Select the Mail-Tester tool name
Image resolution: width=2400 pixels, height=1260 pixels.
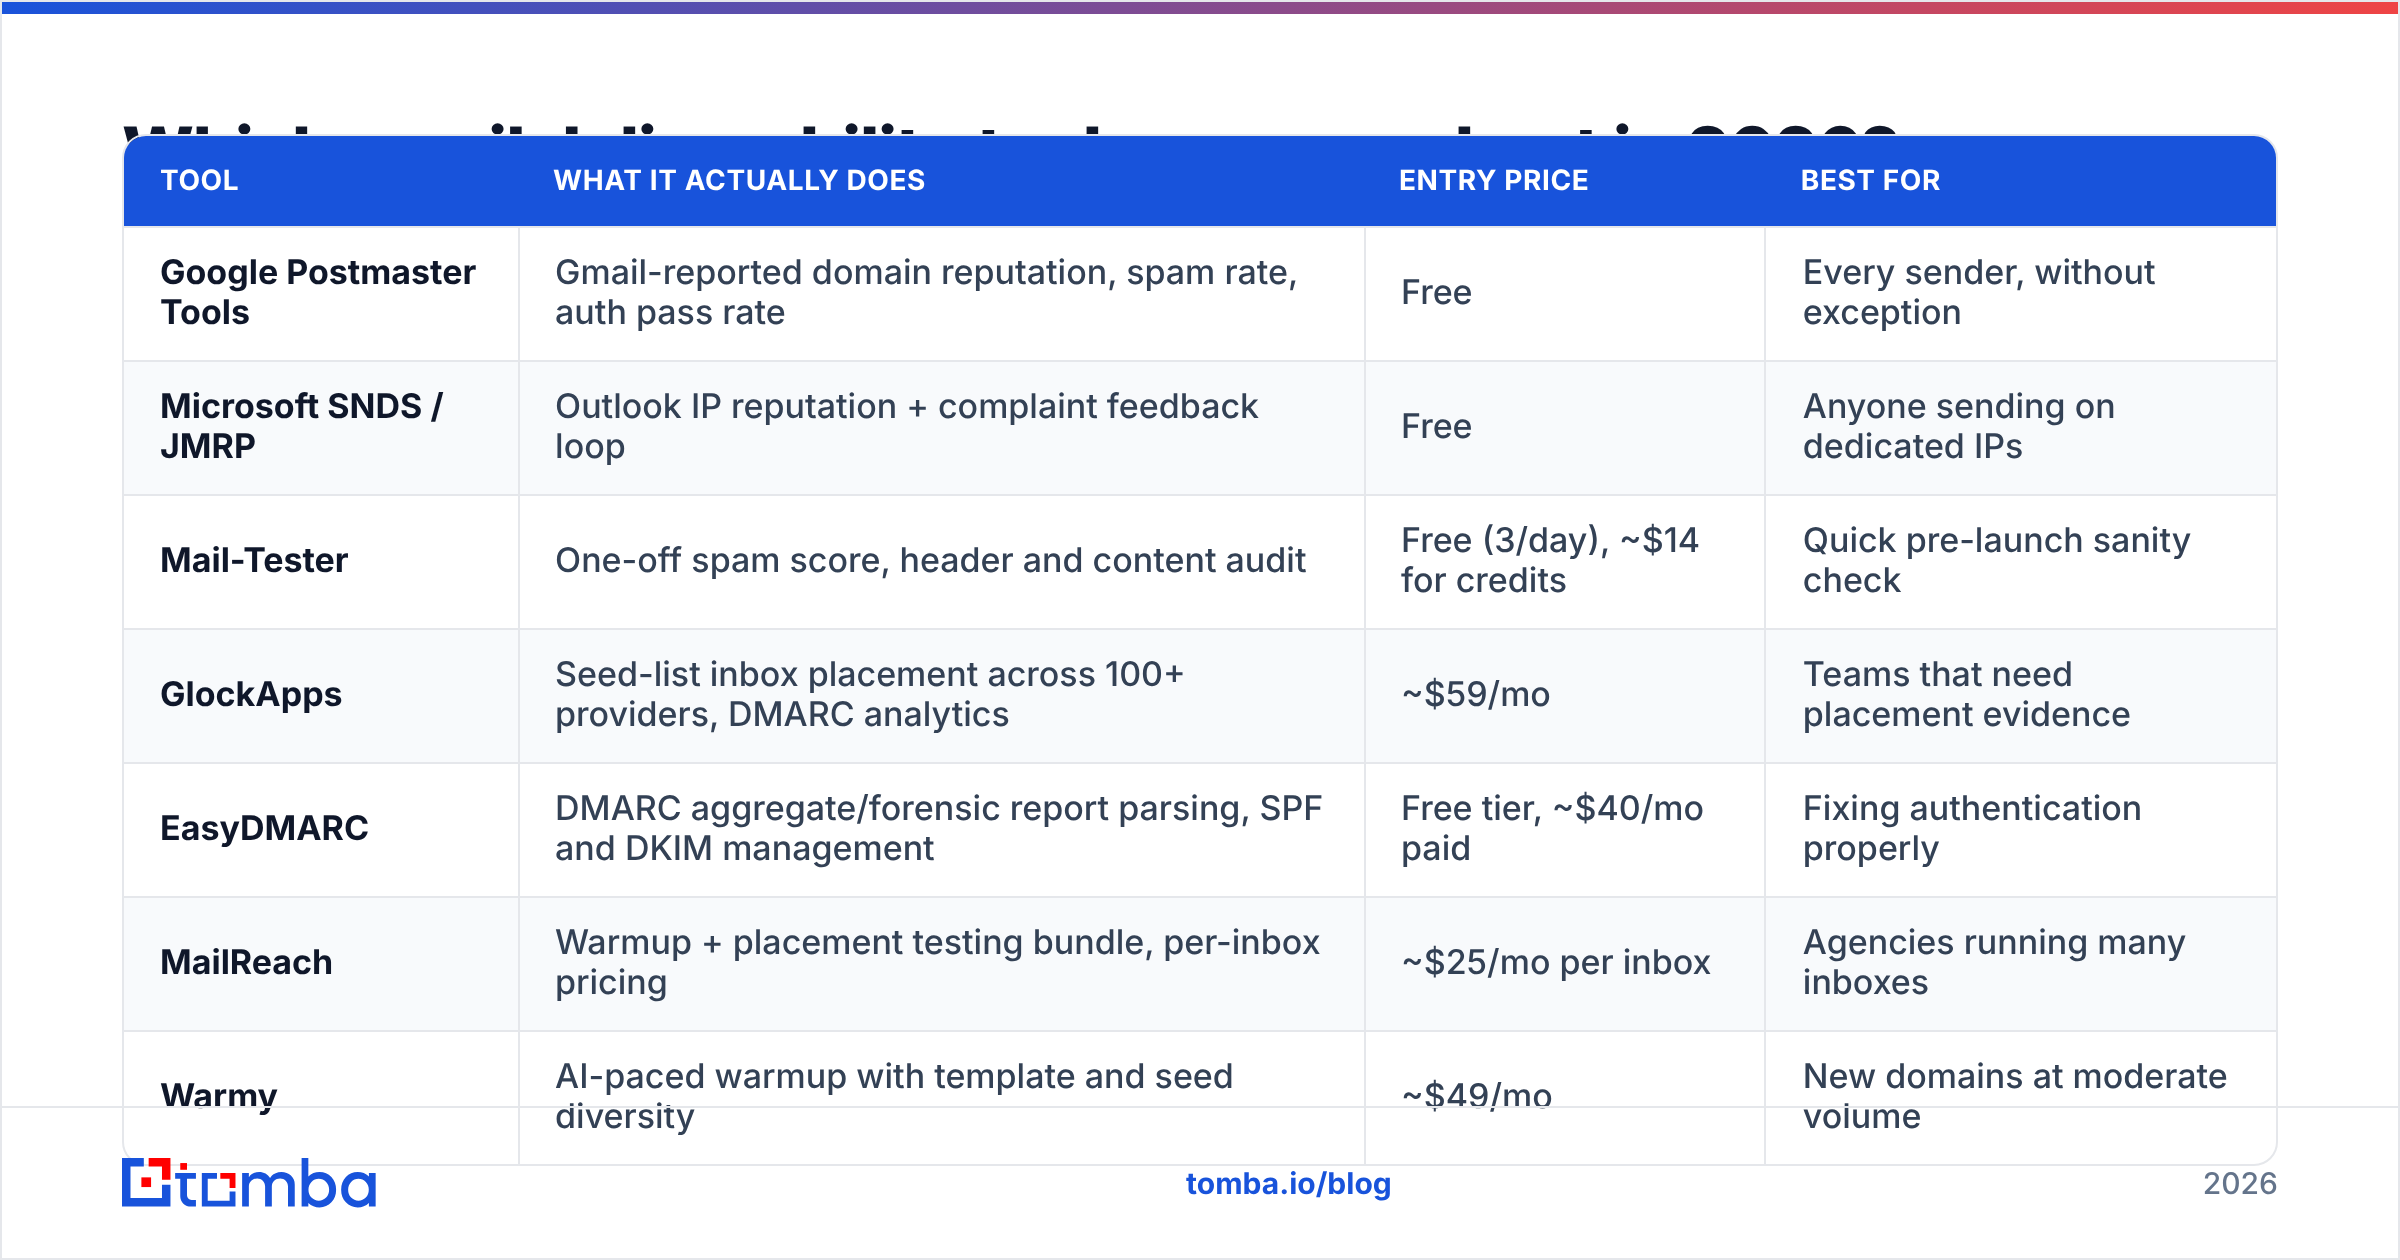point(254,560)
